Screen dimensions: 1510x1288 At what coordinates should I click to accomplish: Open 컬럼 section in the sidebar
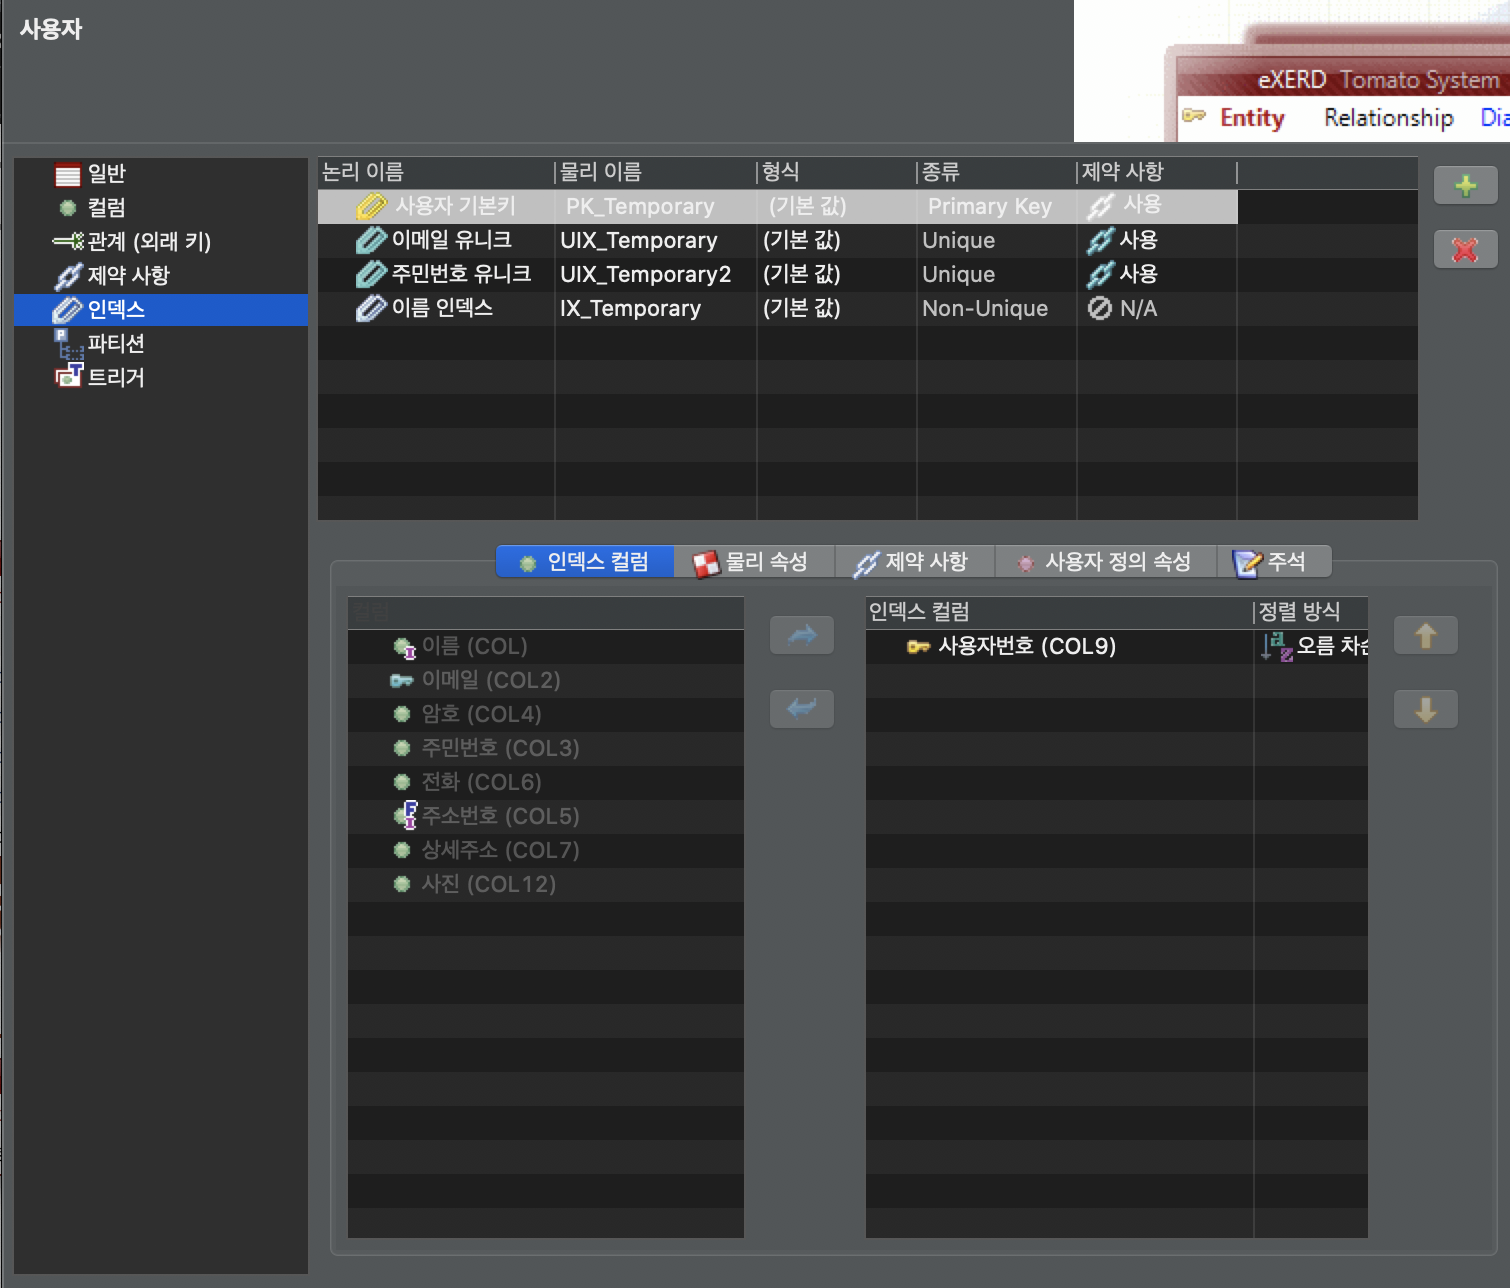tap(106, 208)
